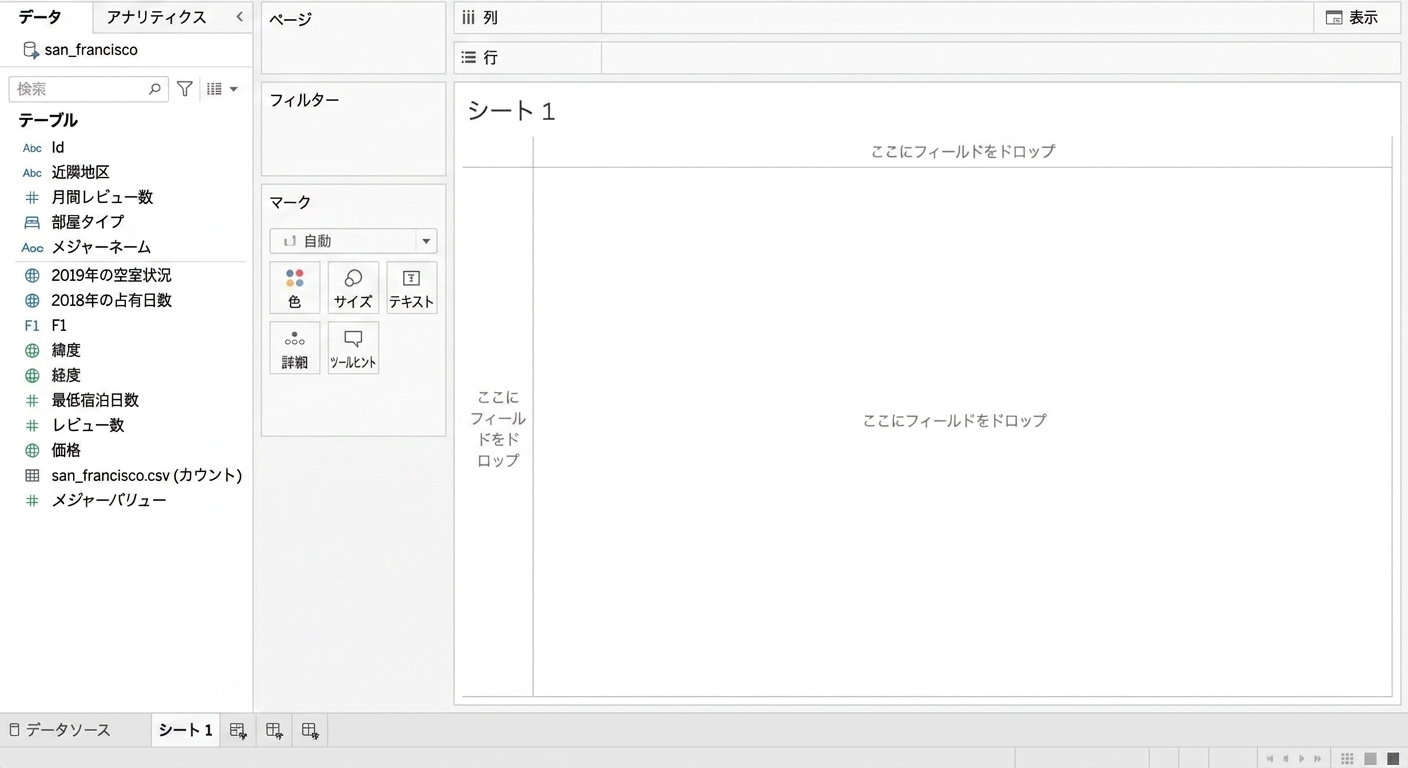Click the シート 1 title
Image resolution: width=1408 pixels, height=768 pixels.
tap(511, 111)
